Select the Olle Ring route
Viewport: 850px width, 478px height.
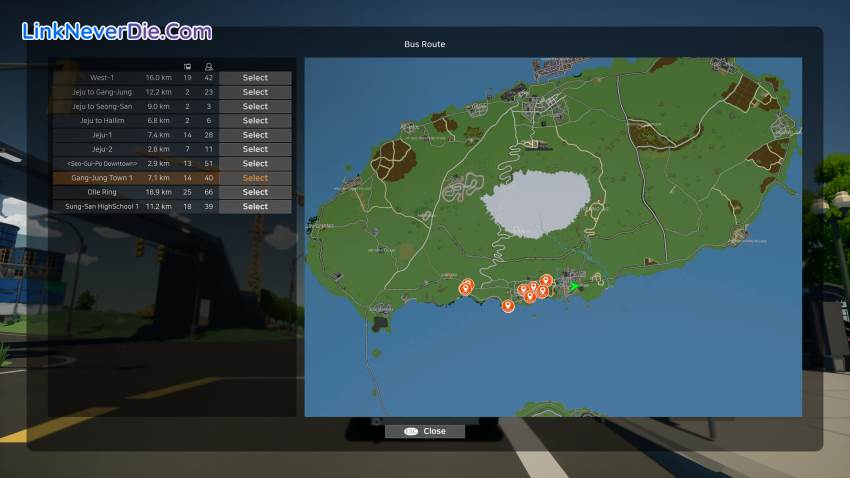tap(255, 192)
